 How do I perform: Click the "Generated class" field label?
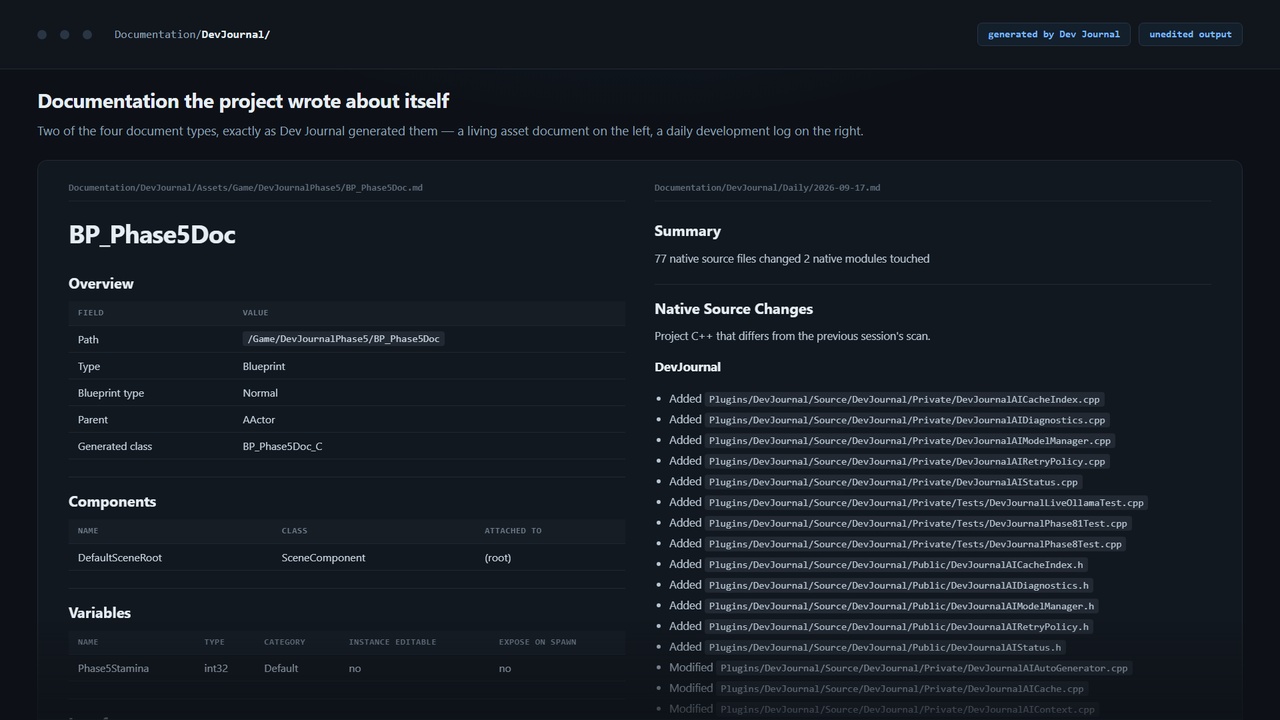coord(115,447)
